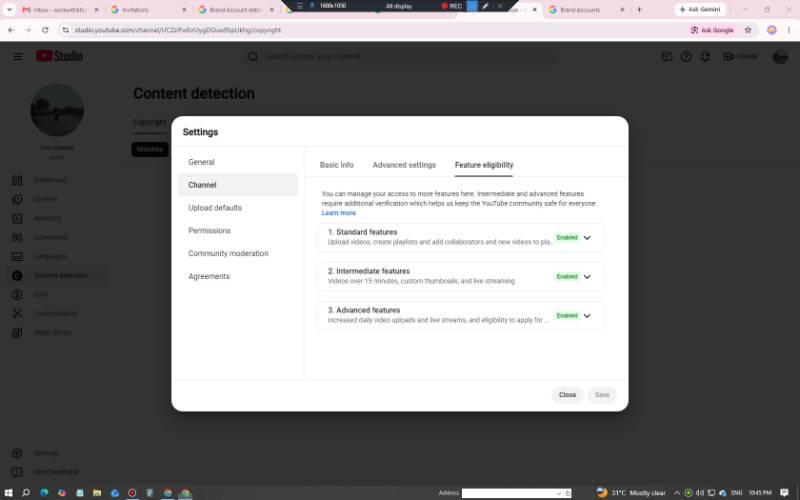This screenshot has width=800, height=500.
Task: Click the channel profile picture thumbnail
Action: 57,110
